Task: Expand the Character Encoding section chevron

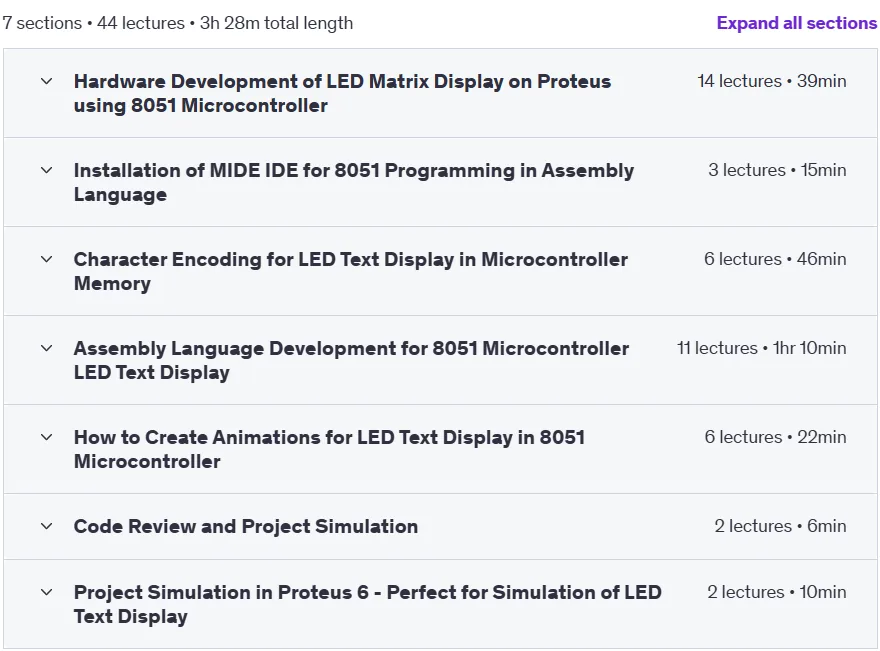Action: tap(47, 259)
